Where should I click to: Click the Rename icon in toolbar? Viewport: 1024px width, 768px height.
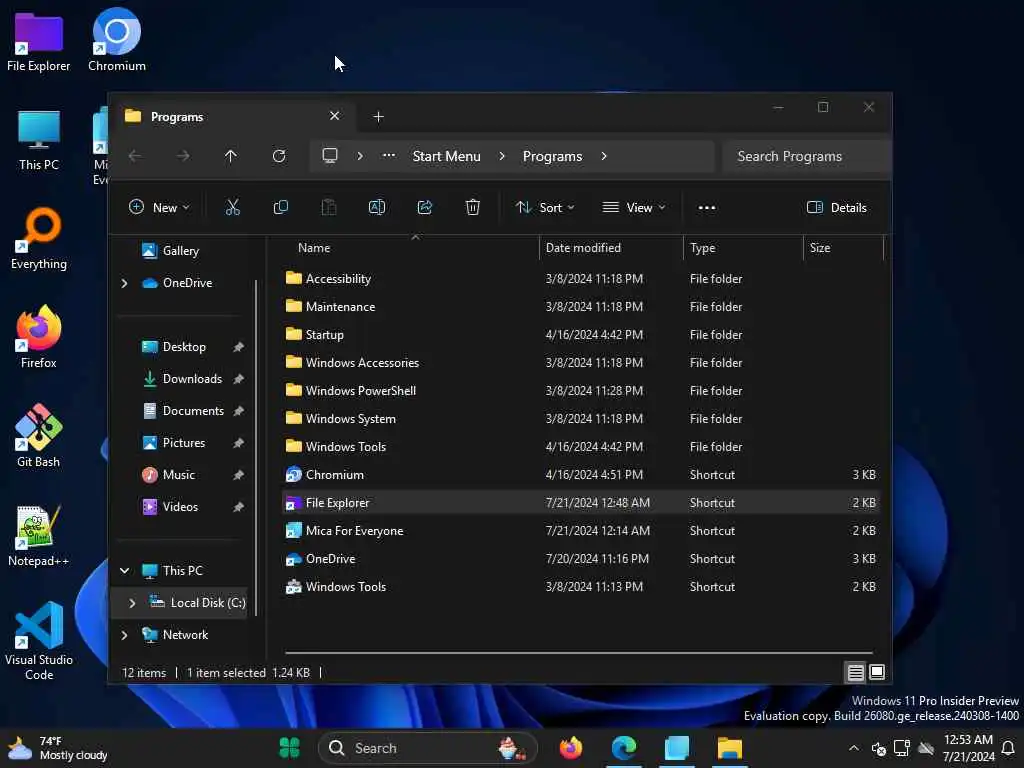coord(377,208)
